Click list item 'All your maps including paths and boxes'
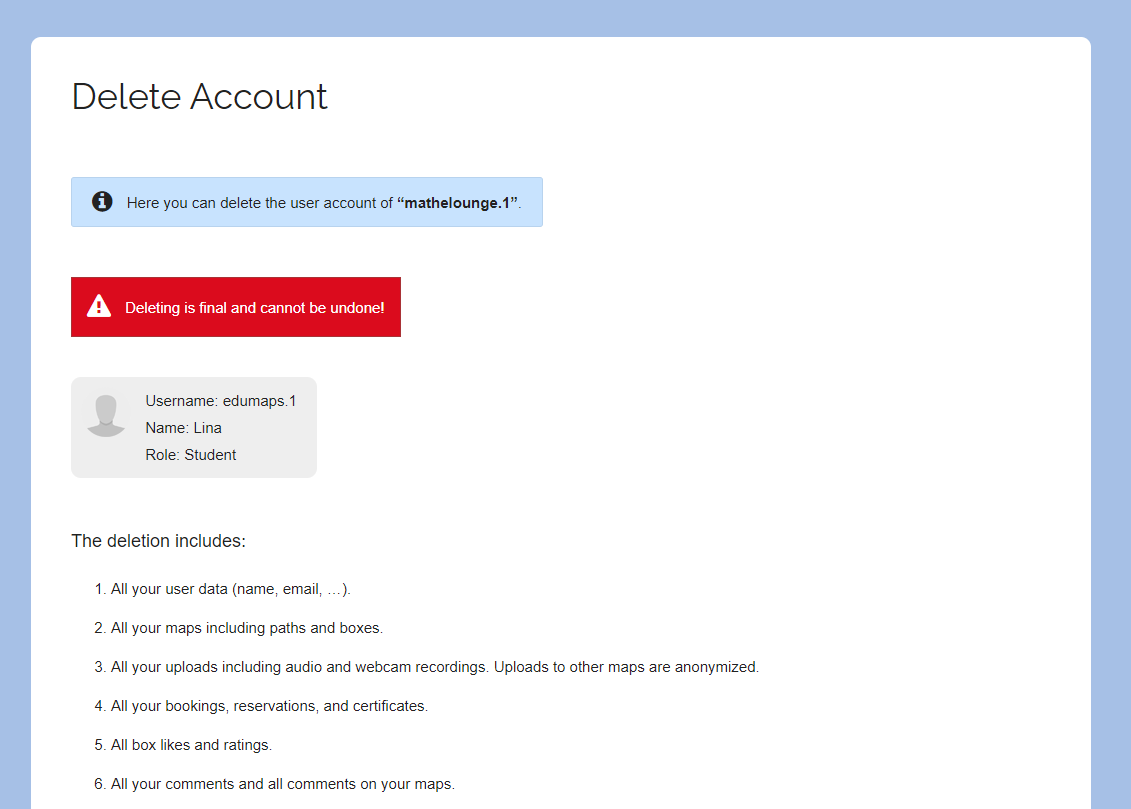 [x=246, y=628]
